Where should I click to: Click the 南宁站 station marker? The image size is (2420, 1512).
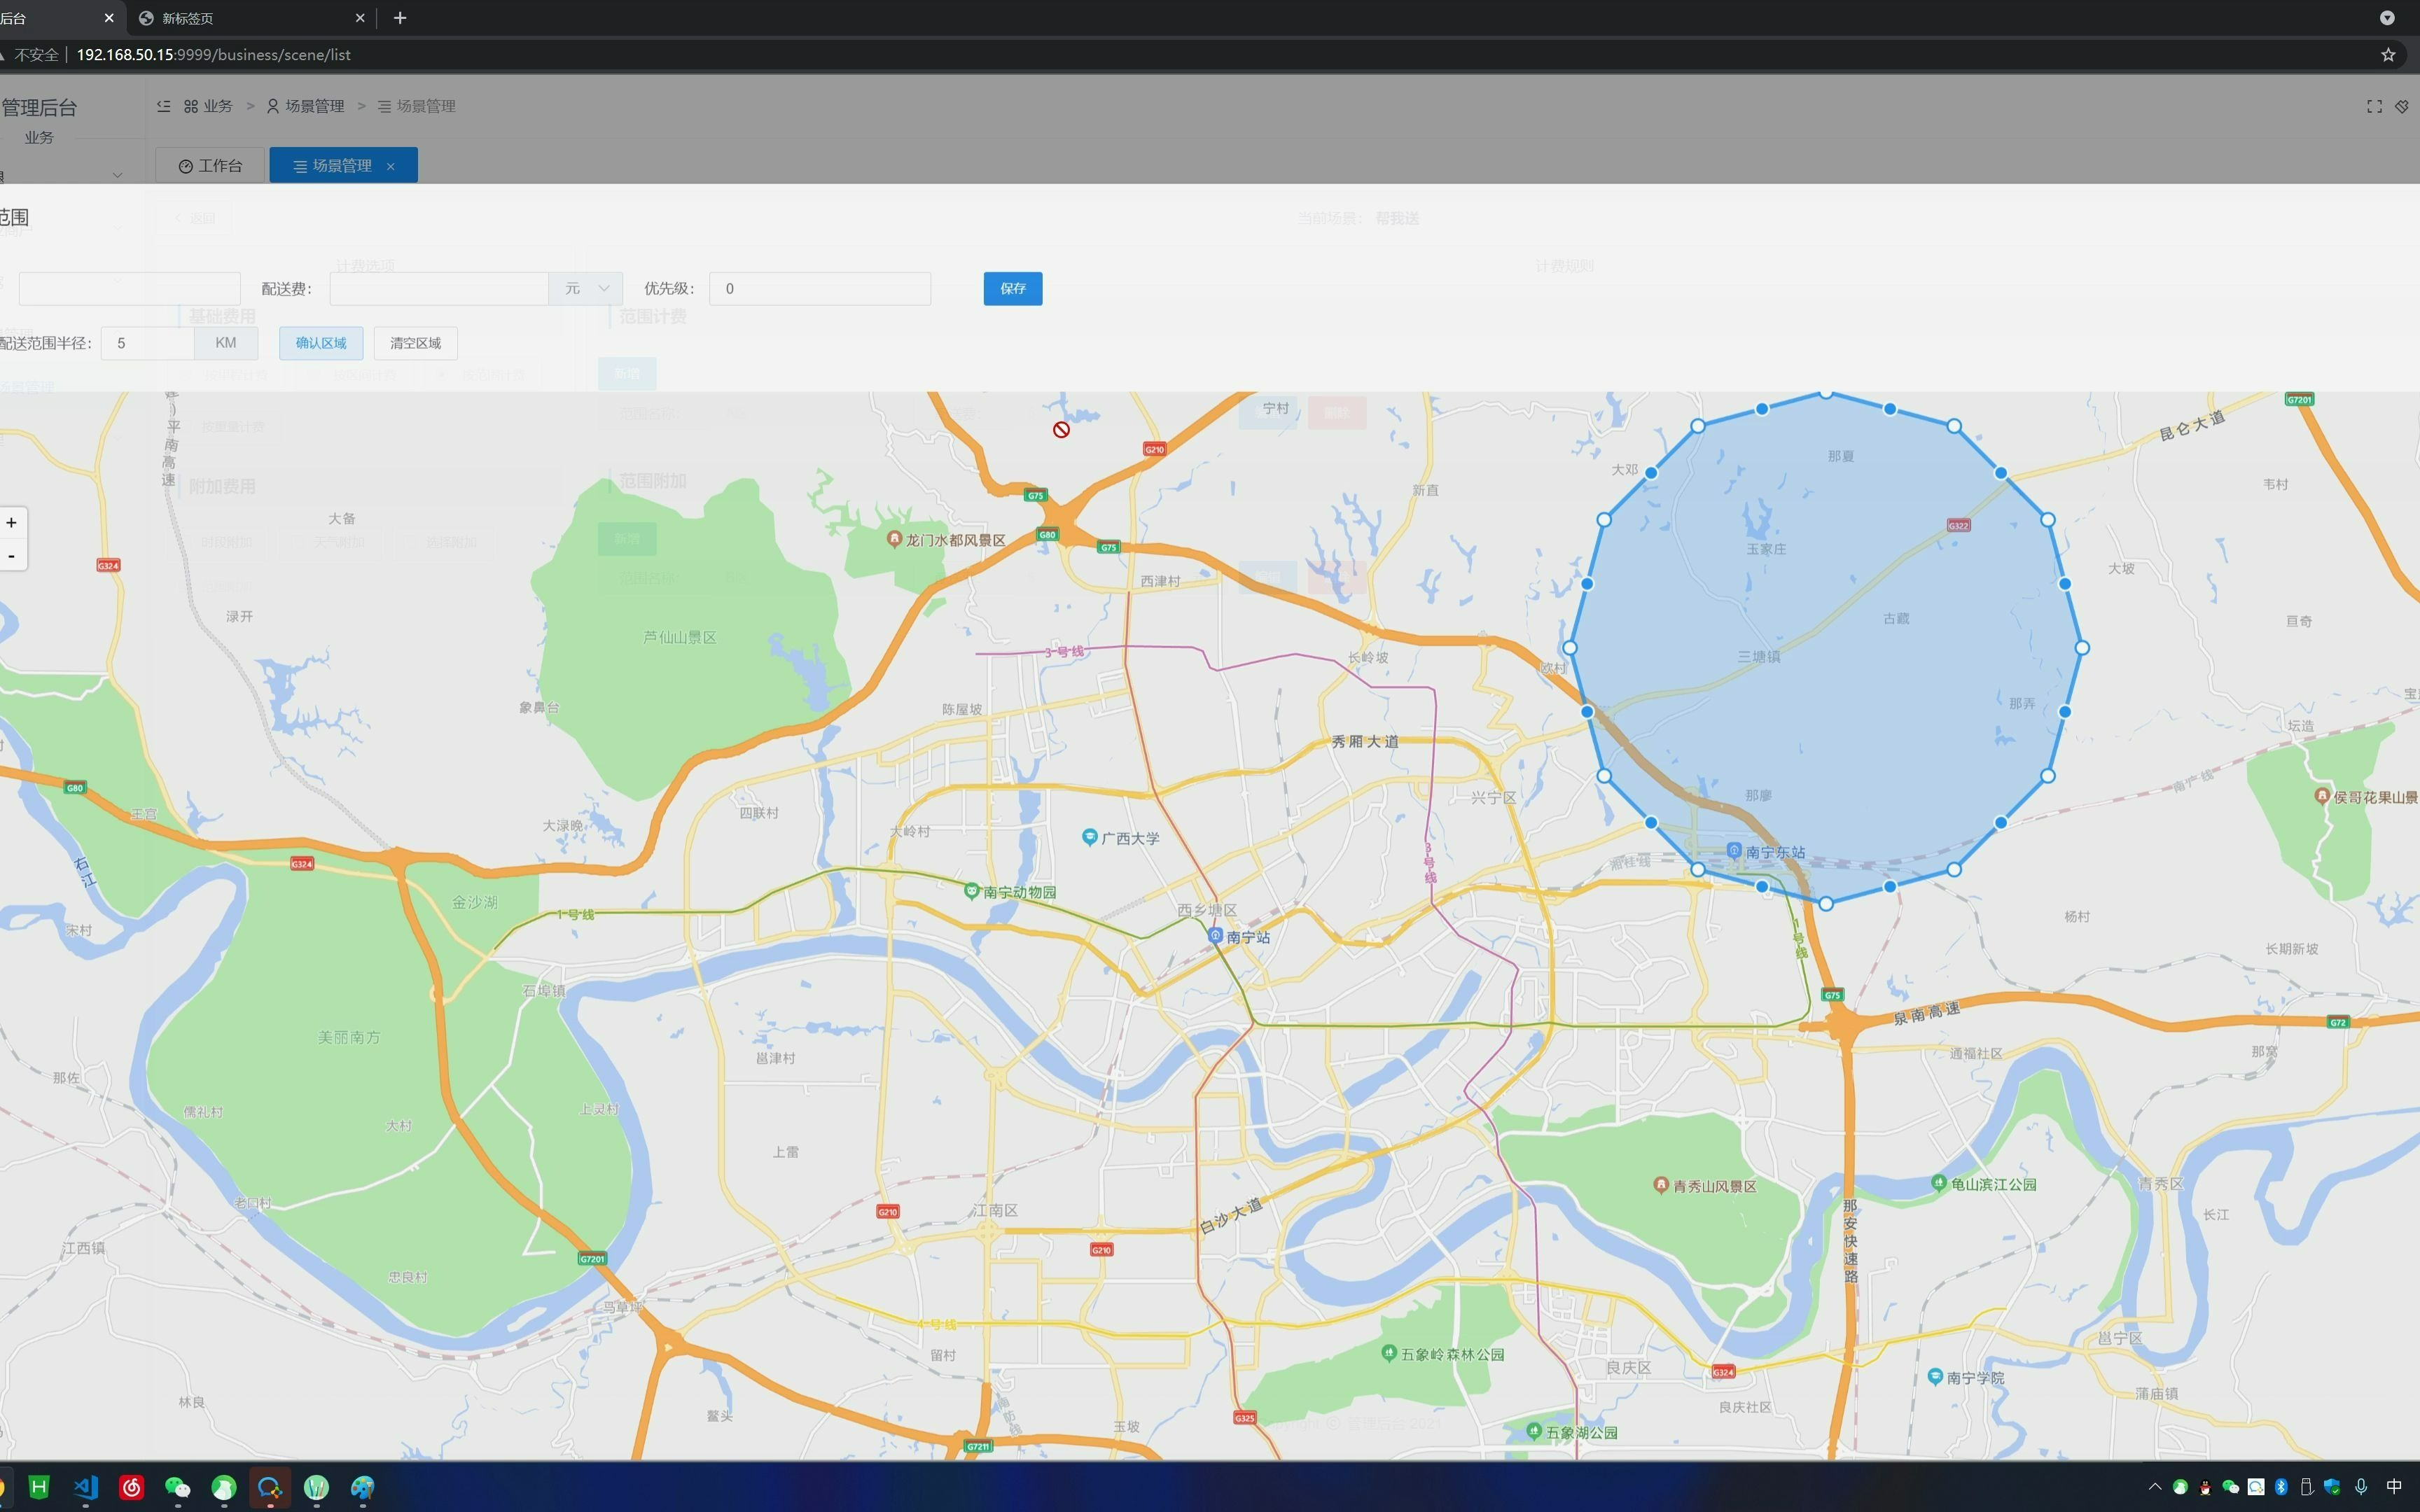[1215, 935]
